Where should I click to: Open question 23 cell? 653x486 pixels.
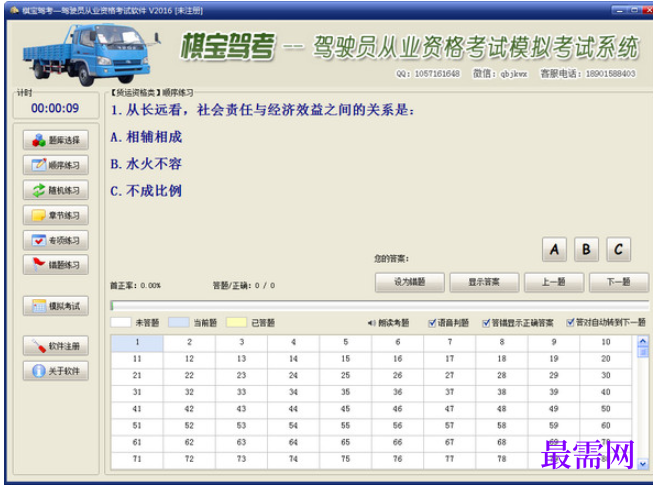[241, 376]
